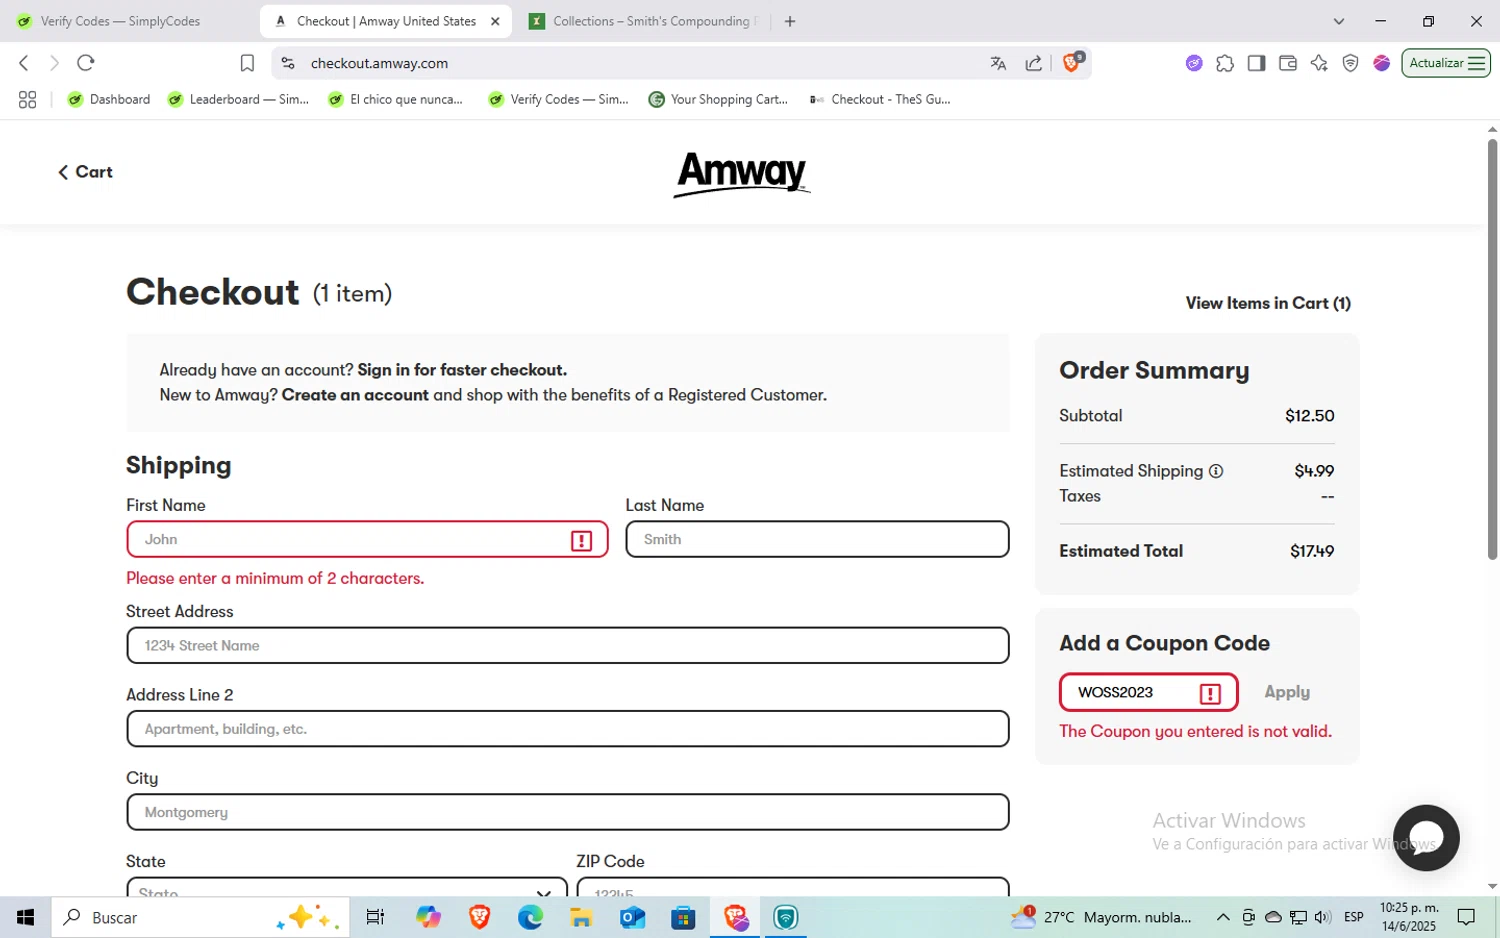Reload the current page
Viewport: 1500px width, 938px height.
[86, 63]
